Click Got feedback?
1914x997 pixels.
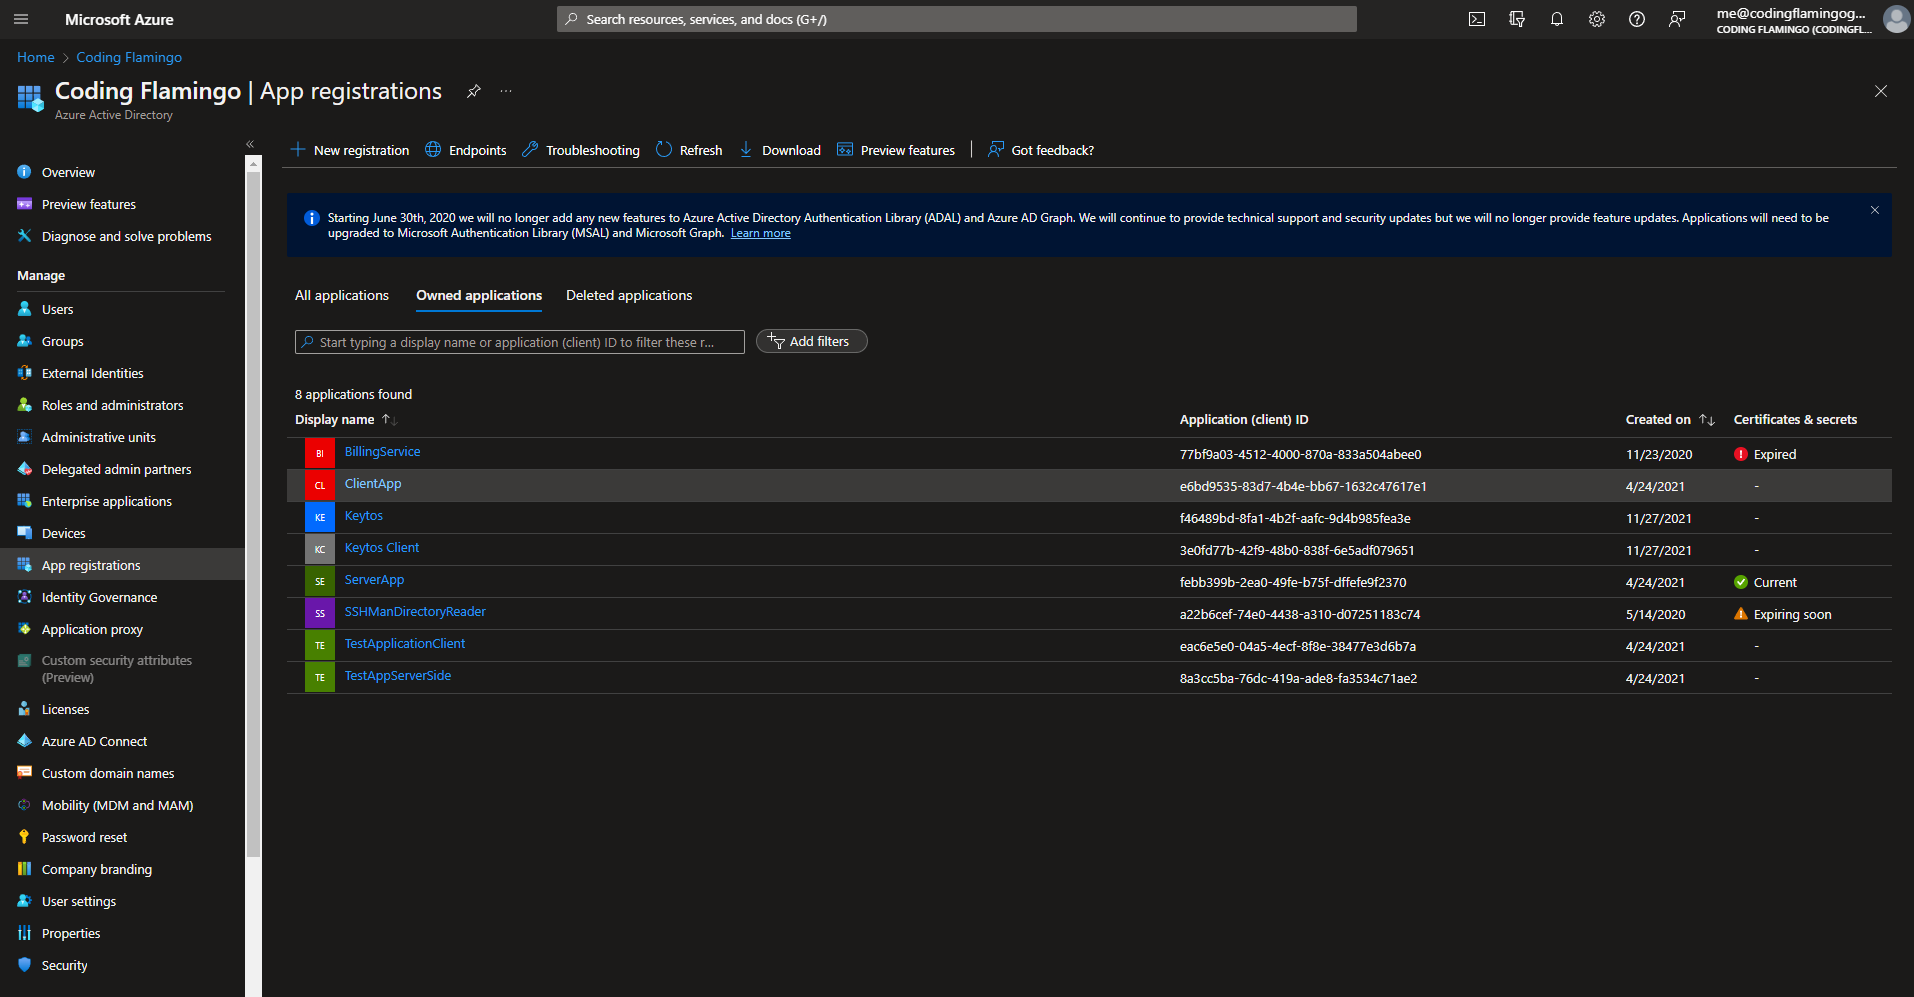tap(1041, 150)
